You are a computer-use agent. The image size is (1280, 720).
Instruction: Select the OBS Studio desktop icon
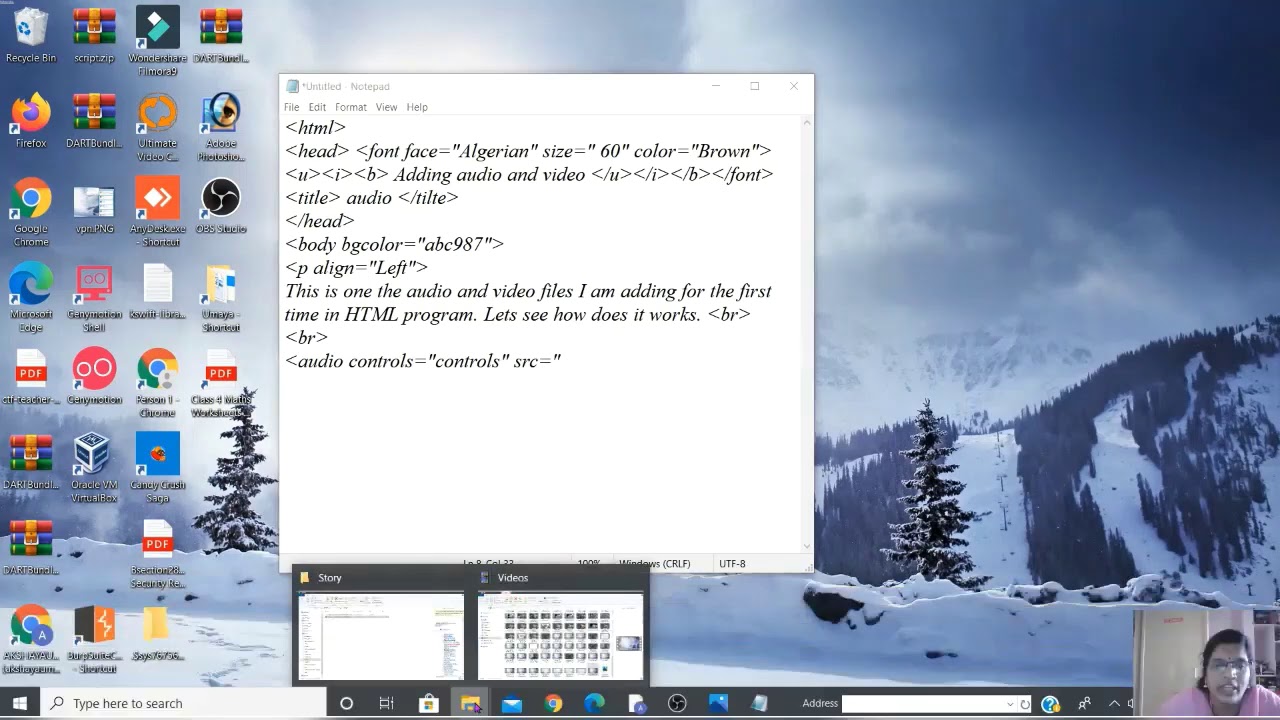pos(220,206)
